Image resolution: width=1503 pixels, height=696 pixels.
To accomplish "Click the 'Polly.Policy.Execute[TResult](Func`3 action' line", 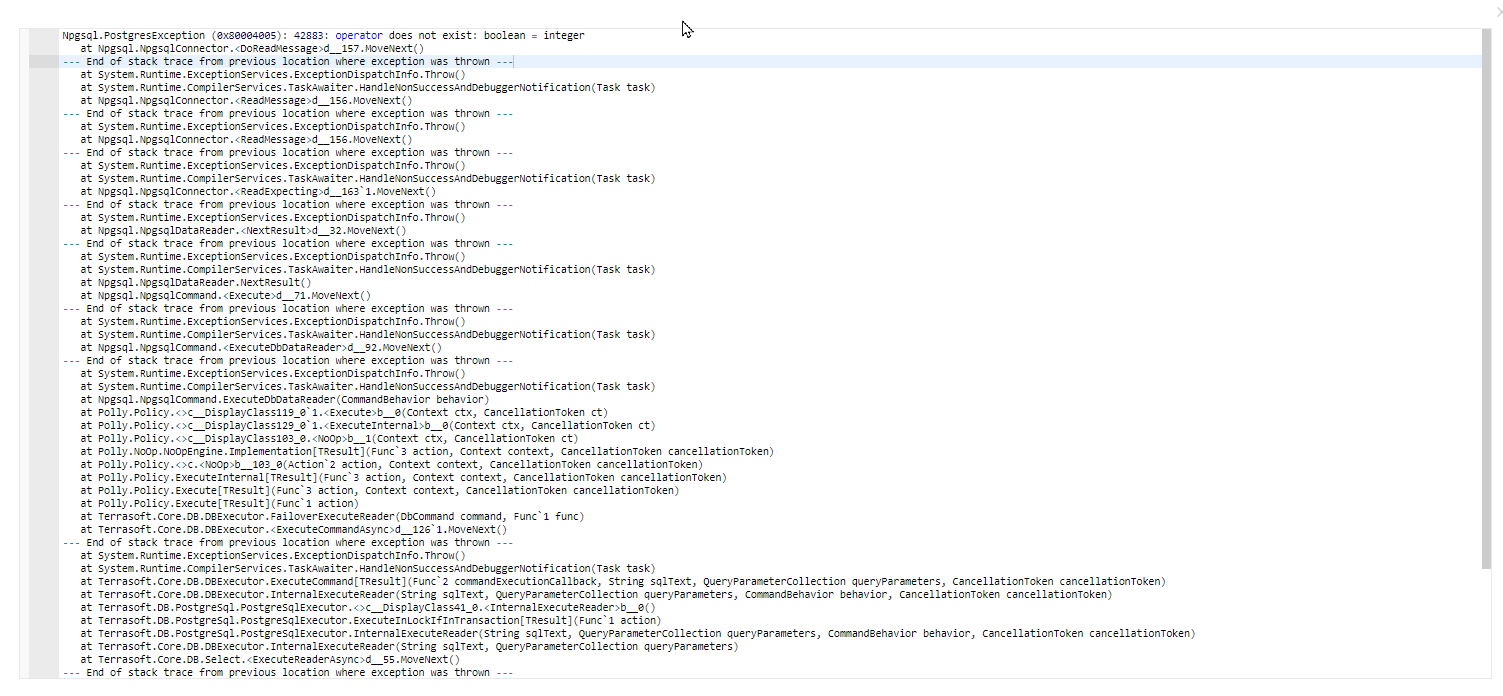I will click(379, 490).
